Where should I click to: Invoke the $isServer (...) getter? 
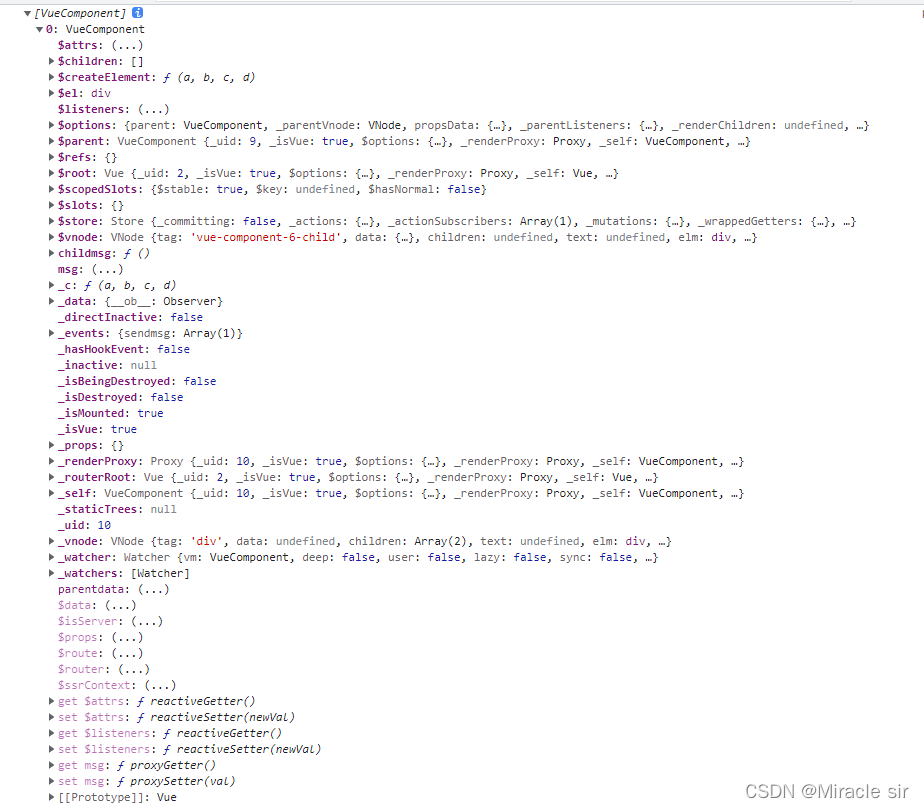coord(147,621)
